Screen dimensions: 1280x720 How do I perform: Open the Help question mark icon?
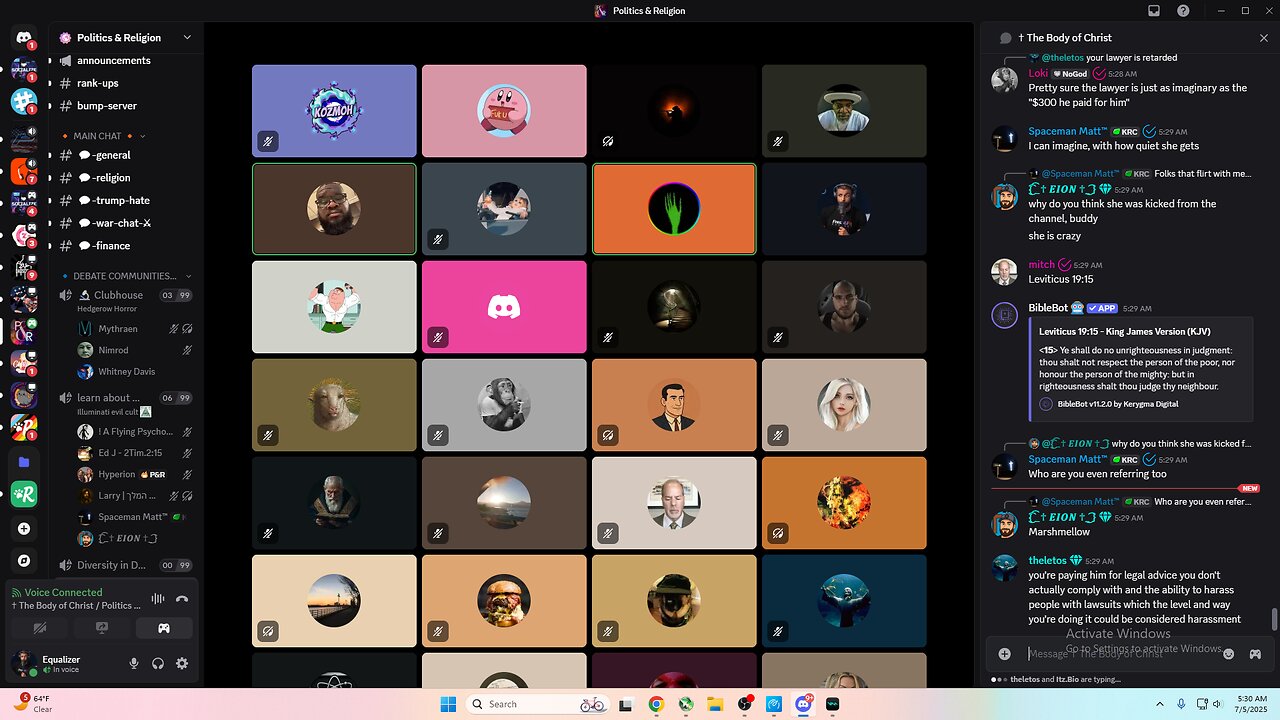click(x=1184, y=11)
